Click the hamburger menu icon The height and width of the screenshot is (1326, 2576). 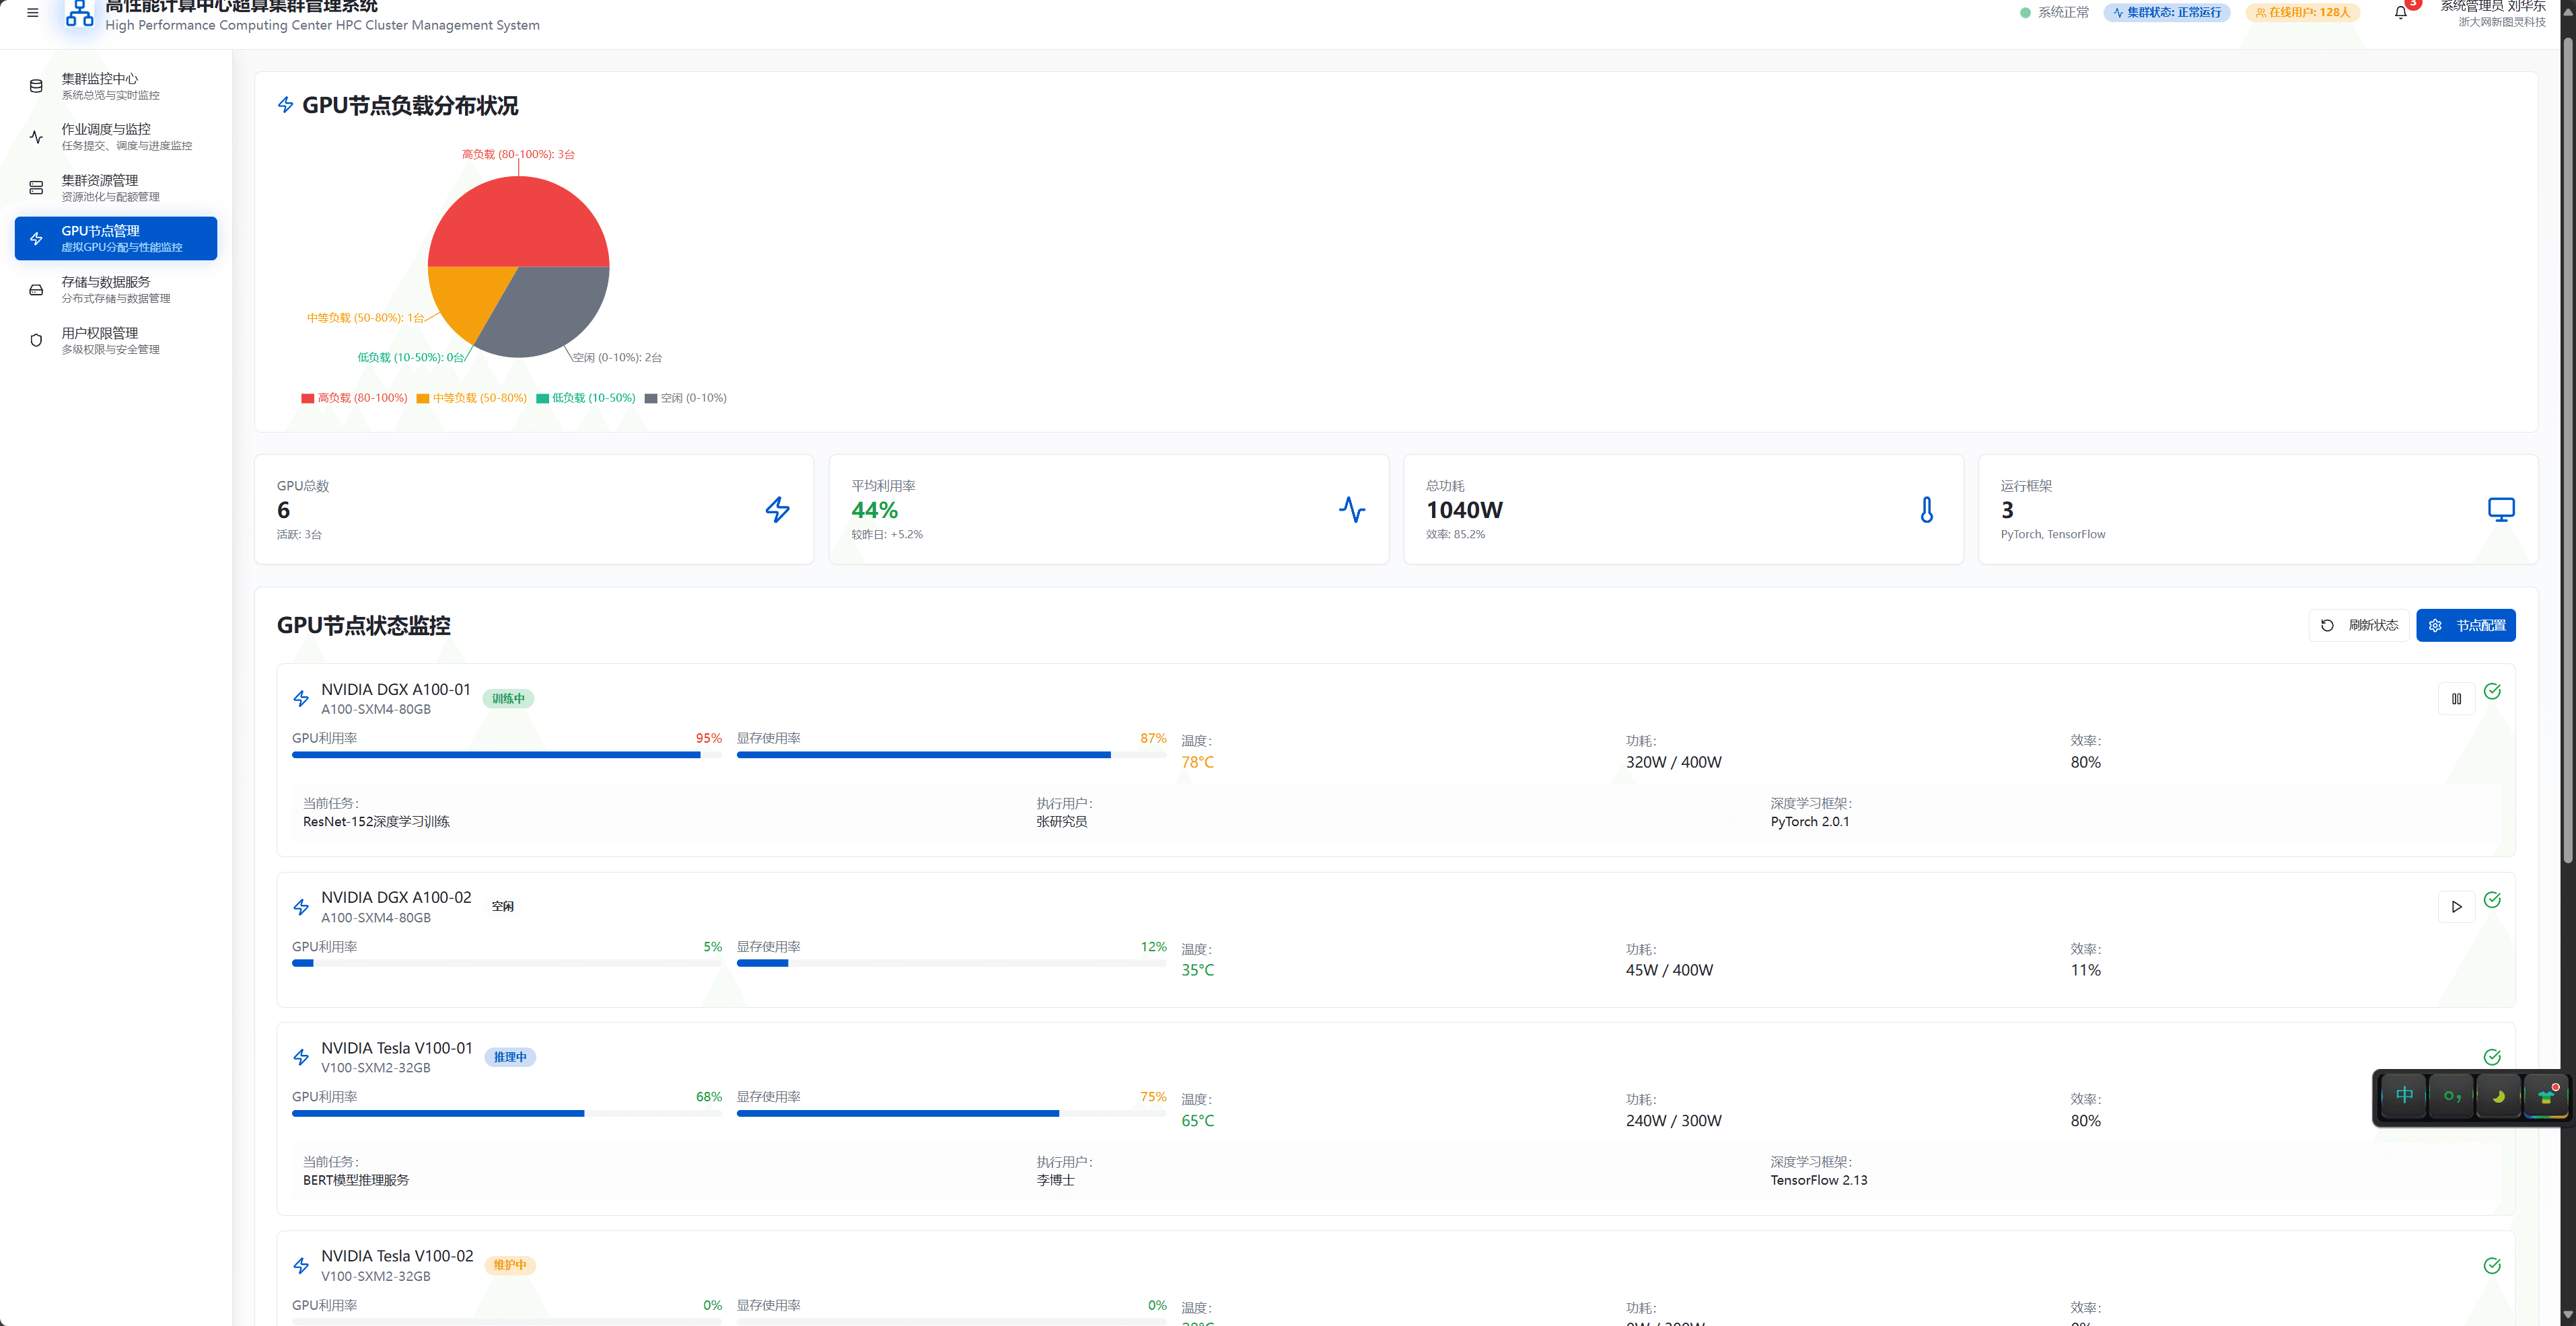tap(32, 13)
